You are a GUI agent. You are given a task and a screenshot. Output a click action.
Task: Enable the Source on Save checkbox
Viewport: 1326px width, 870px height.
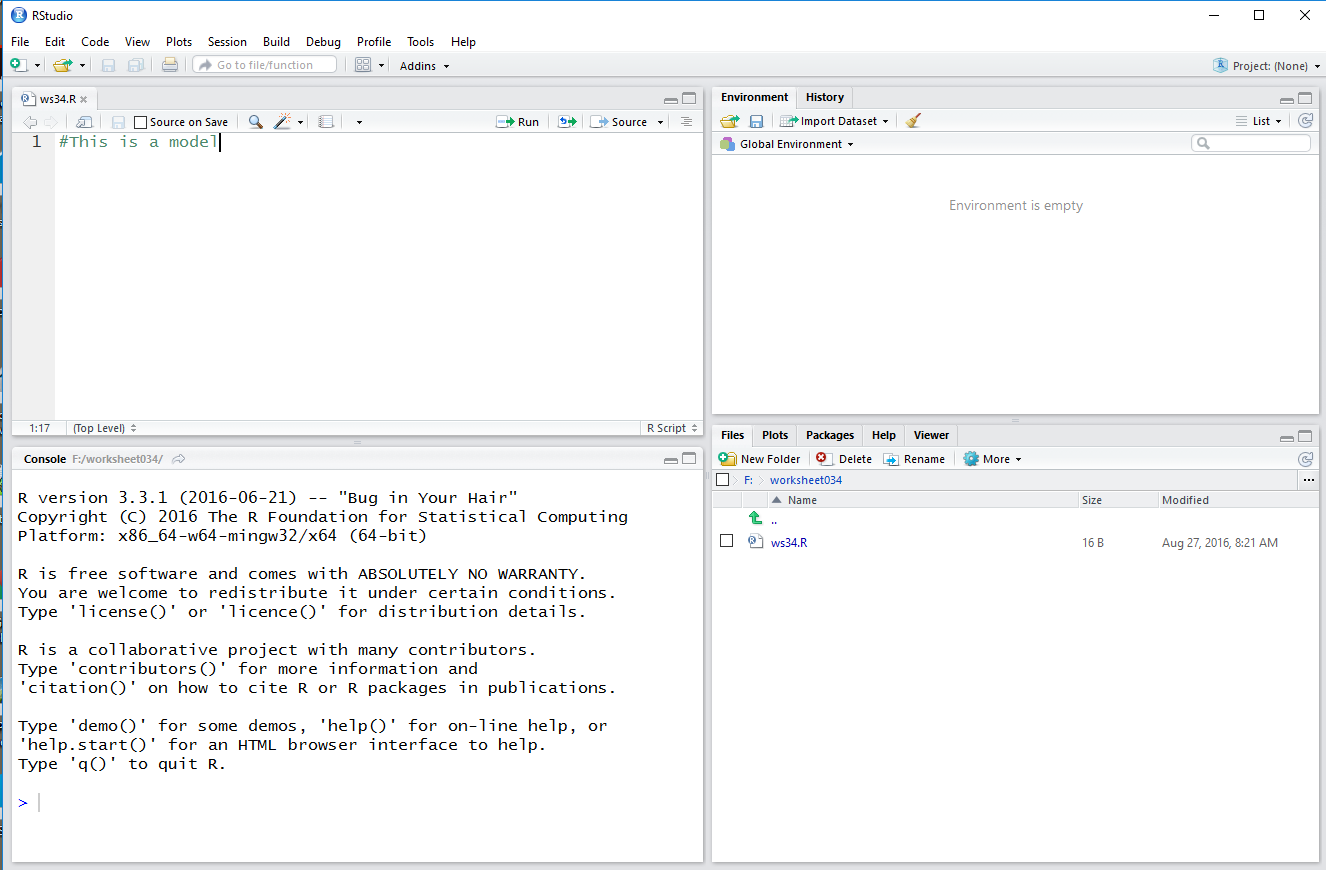pos(140,122)
